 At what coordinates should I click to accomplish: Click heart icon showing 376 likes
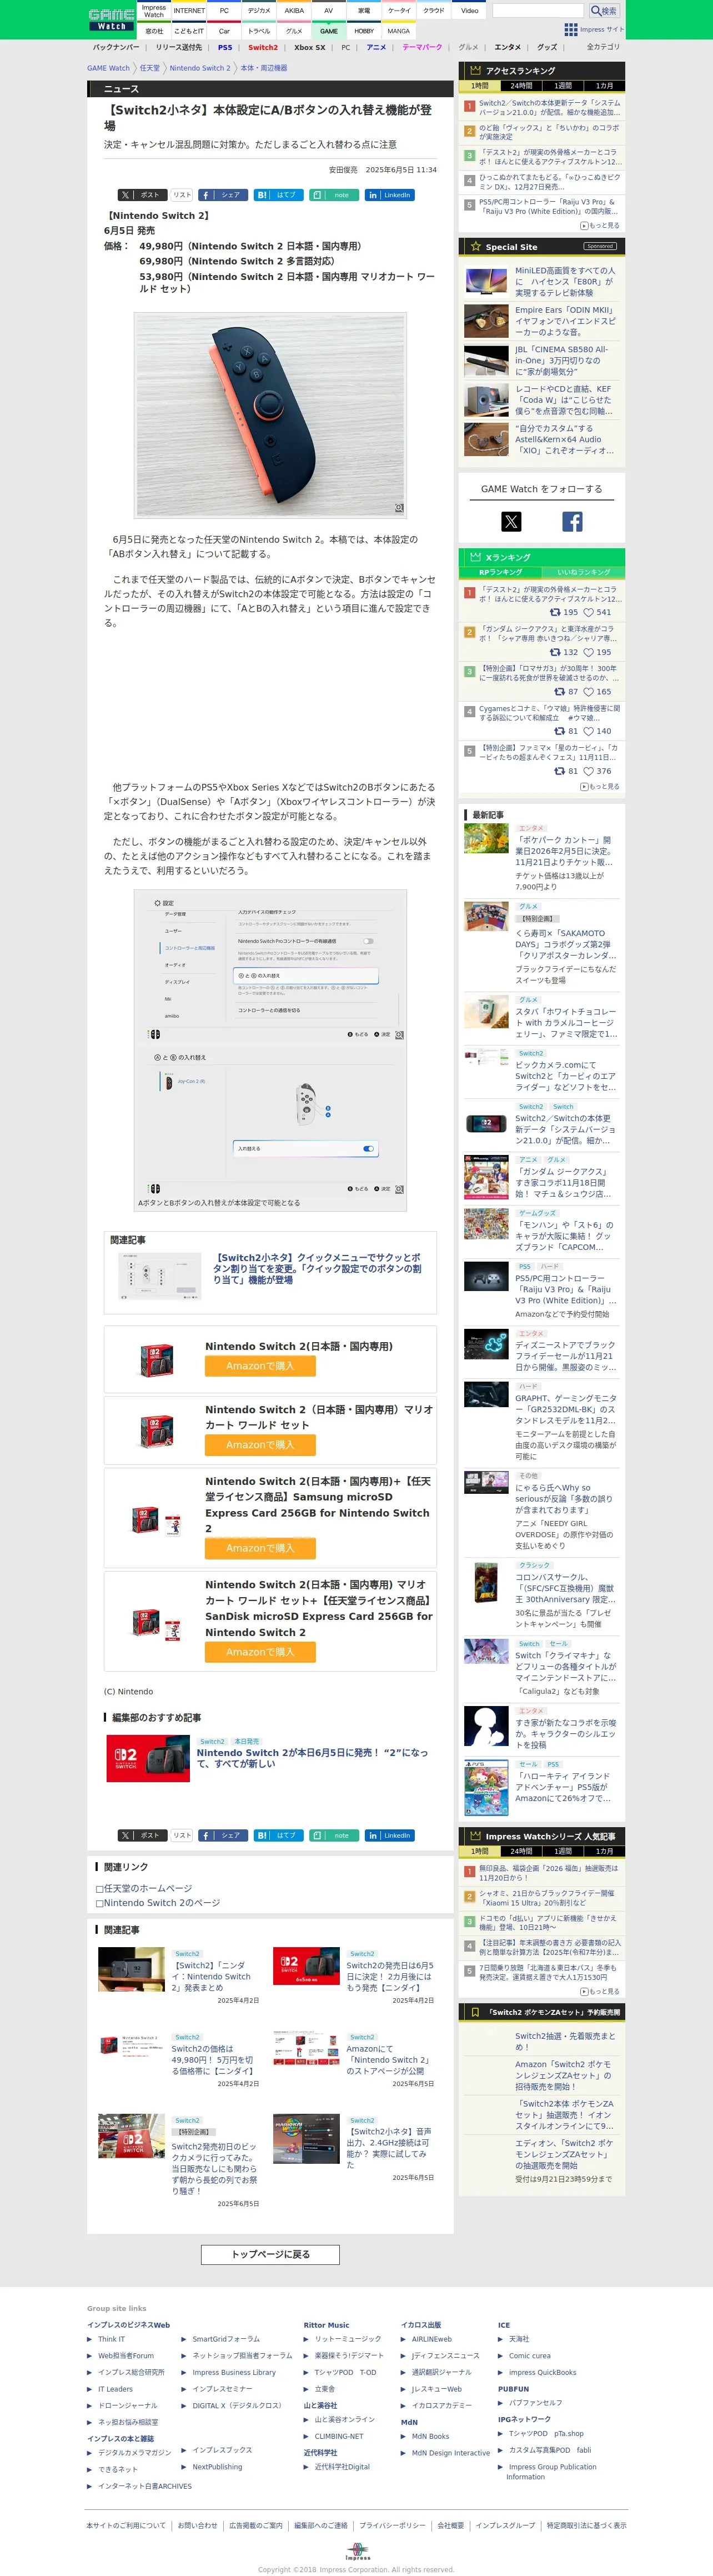pyautogui.click(x=589, y=771)
